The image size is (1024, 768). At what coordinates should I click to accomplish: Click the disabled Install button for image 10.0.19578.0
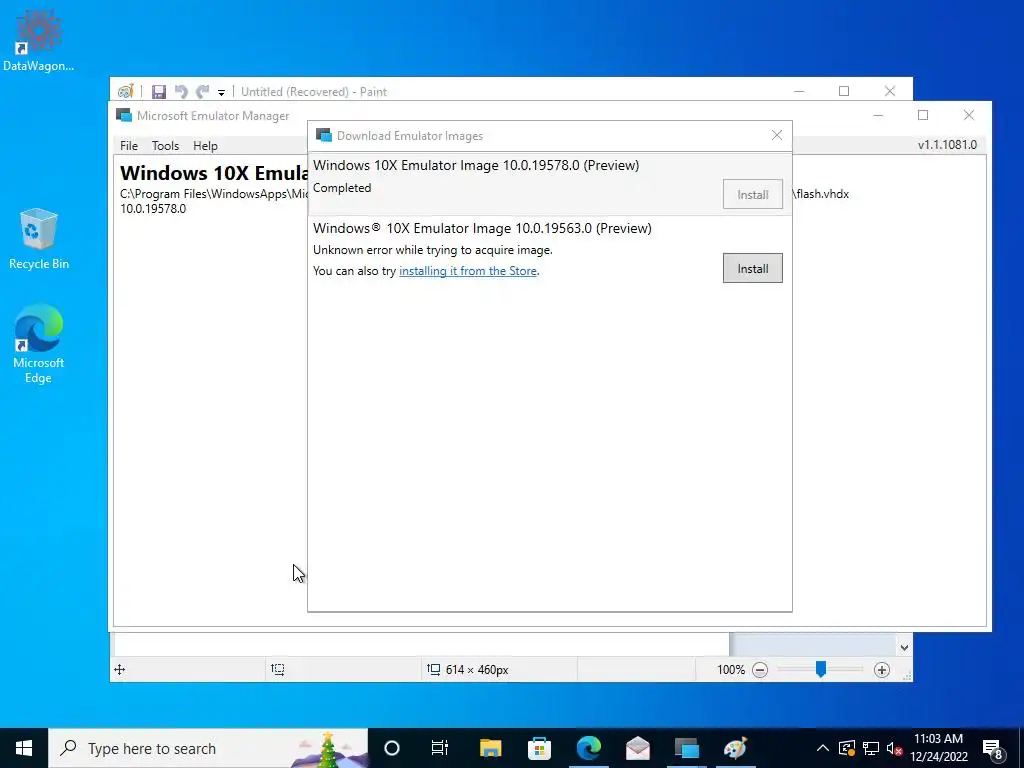pyautogui.click(x=752, y=195)
